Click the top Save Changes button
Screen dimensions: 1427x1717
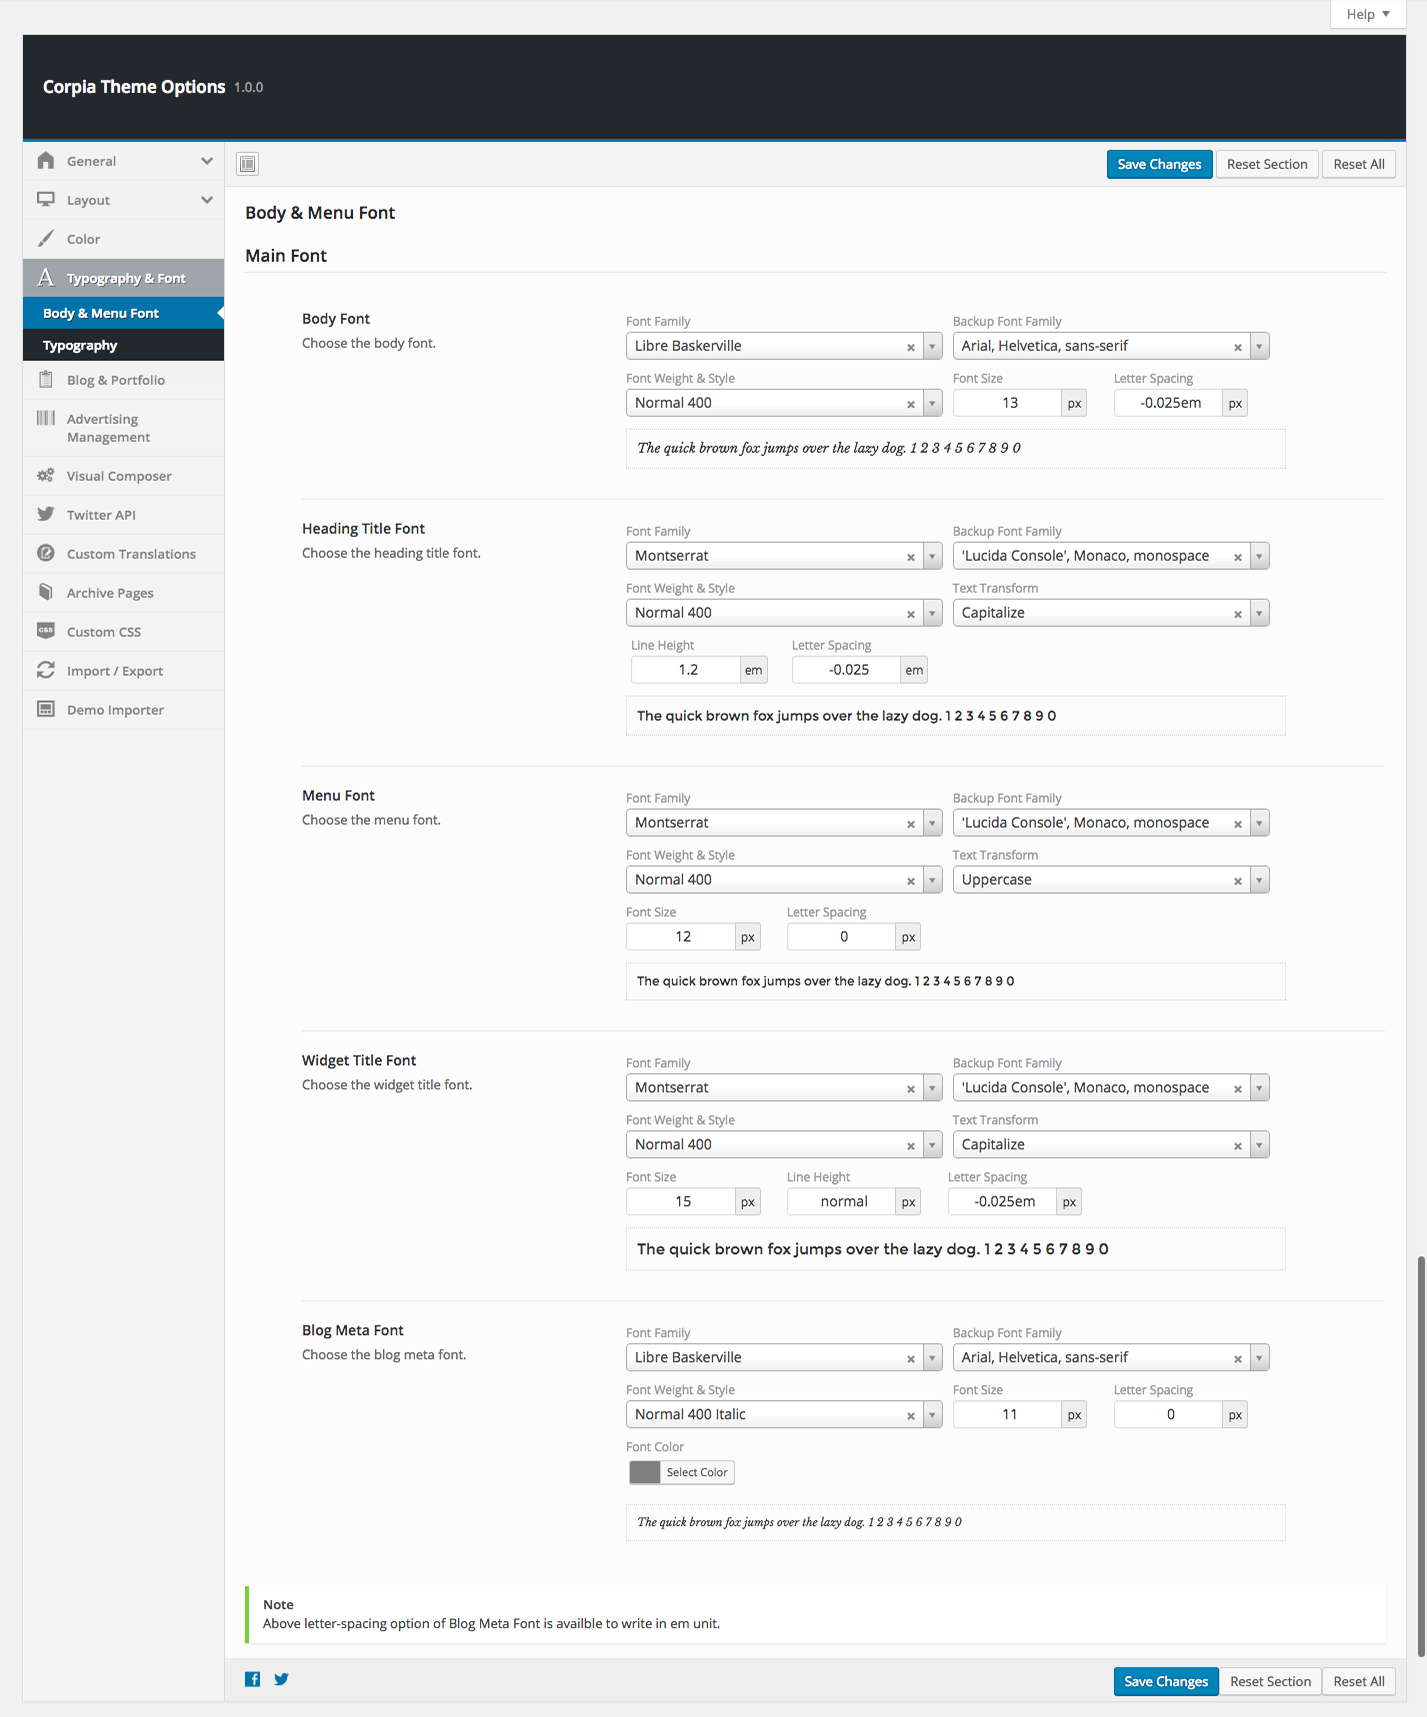pos(1159,164)
